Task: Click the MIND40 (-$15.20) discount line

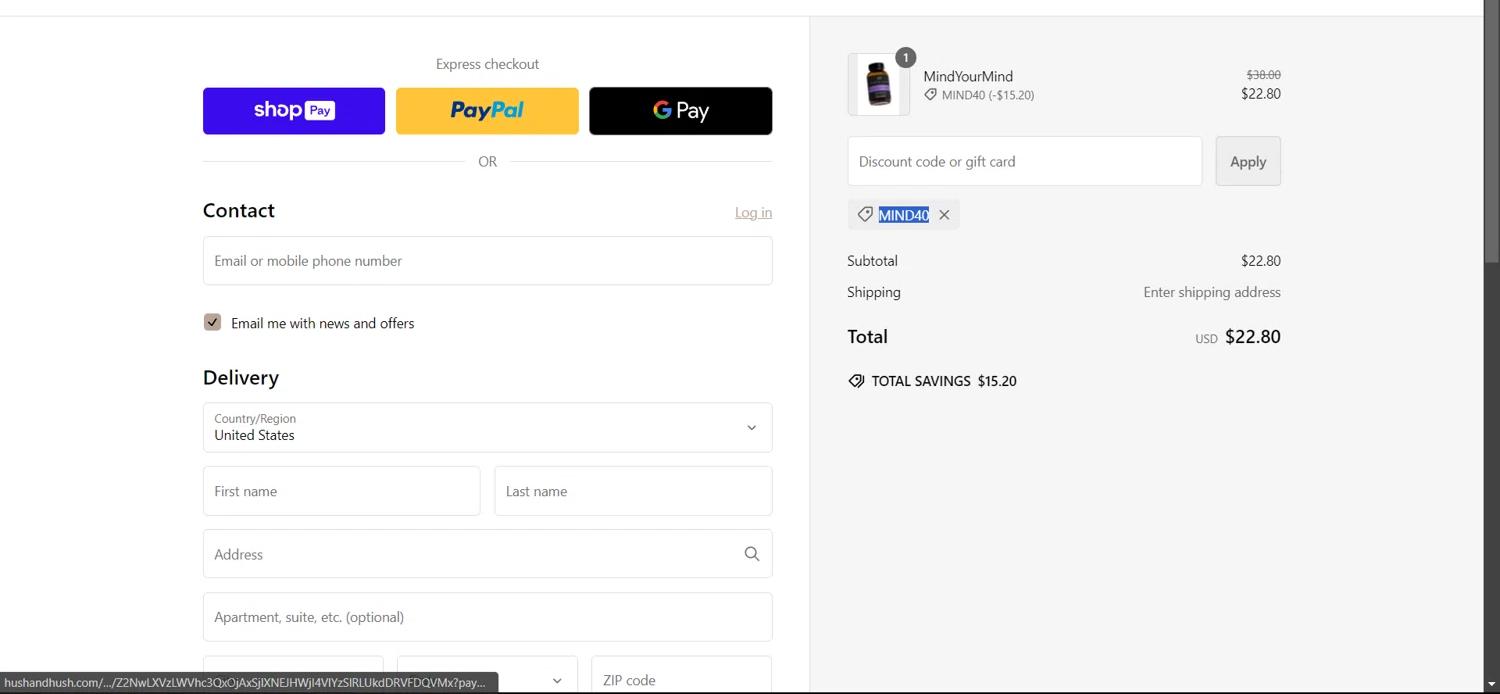Action: 979,95
